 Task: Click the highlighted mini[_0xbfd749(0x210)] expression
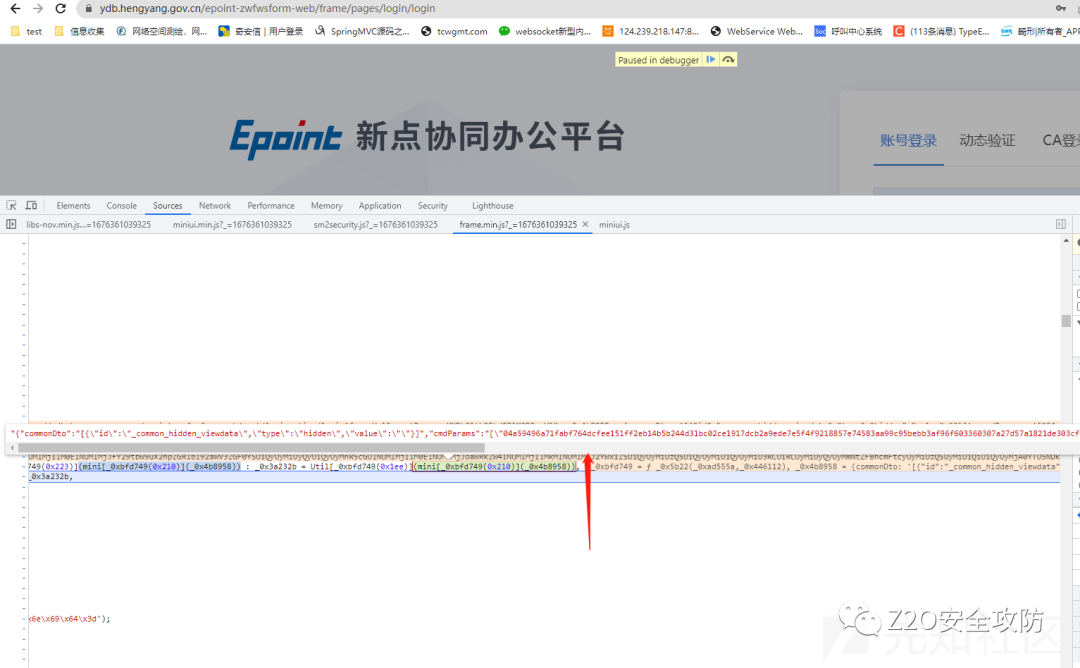(494, 466)
